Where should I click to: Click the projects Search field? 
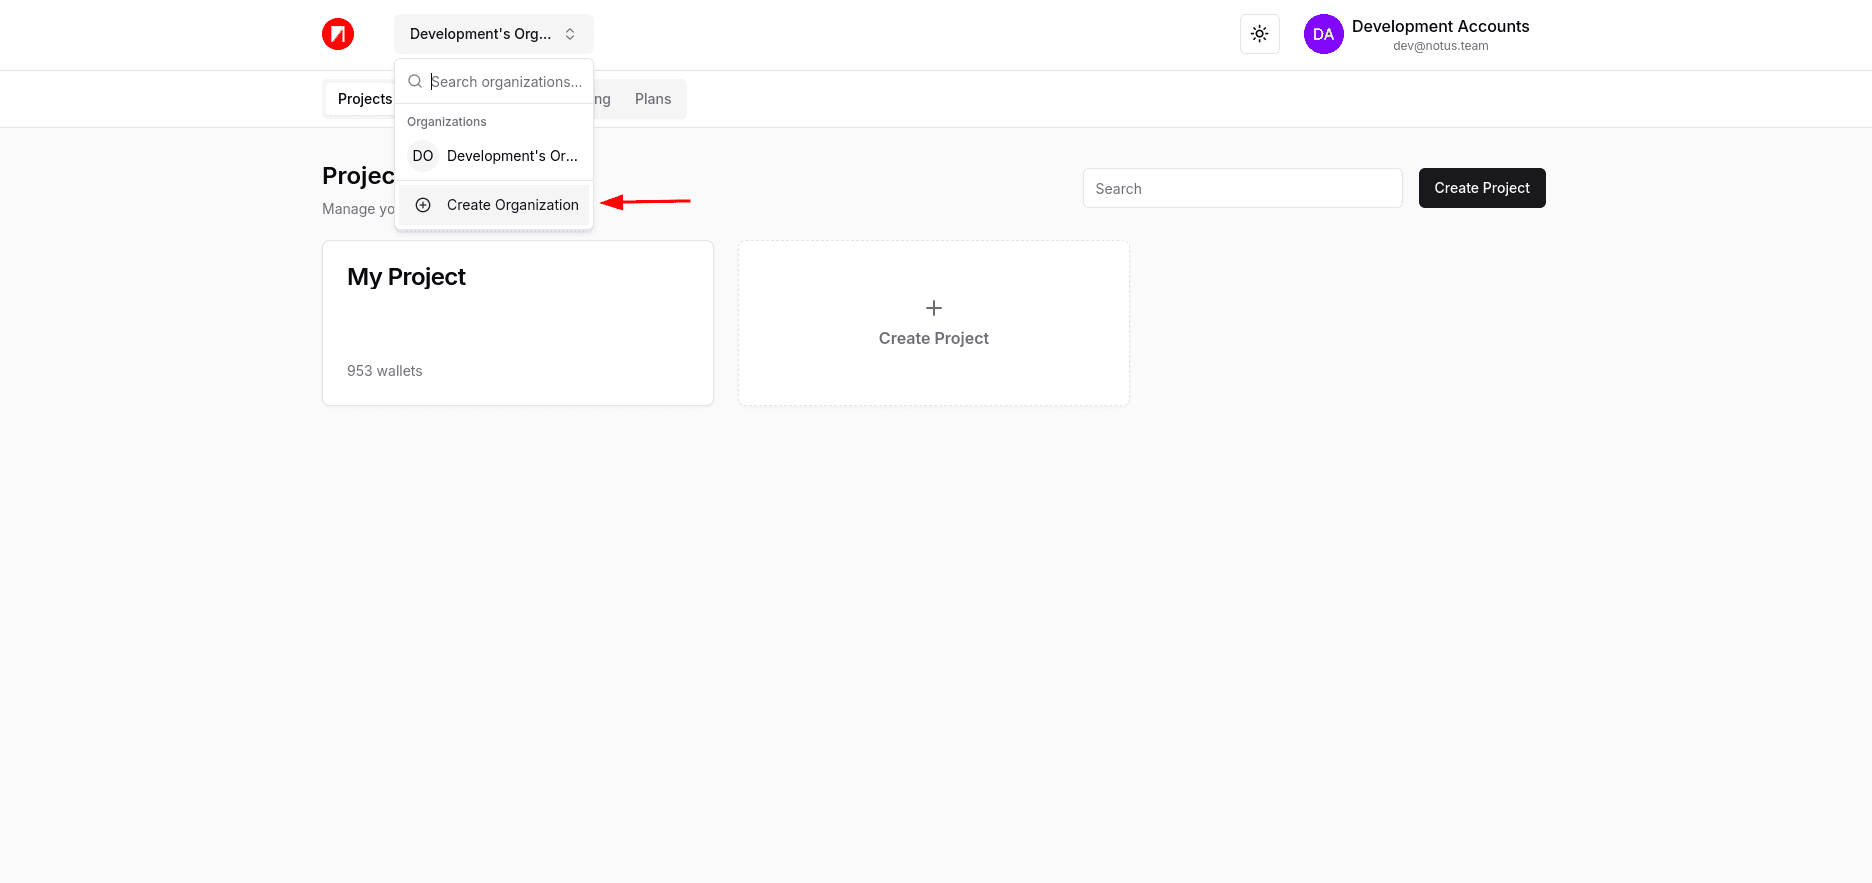(x=1242, y=188)
